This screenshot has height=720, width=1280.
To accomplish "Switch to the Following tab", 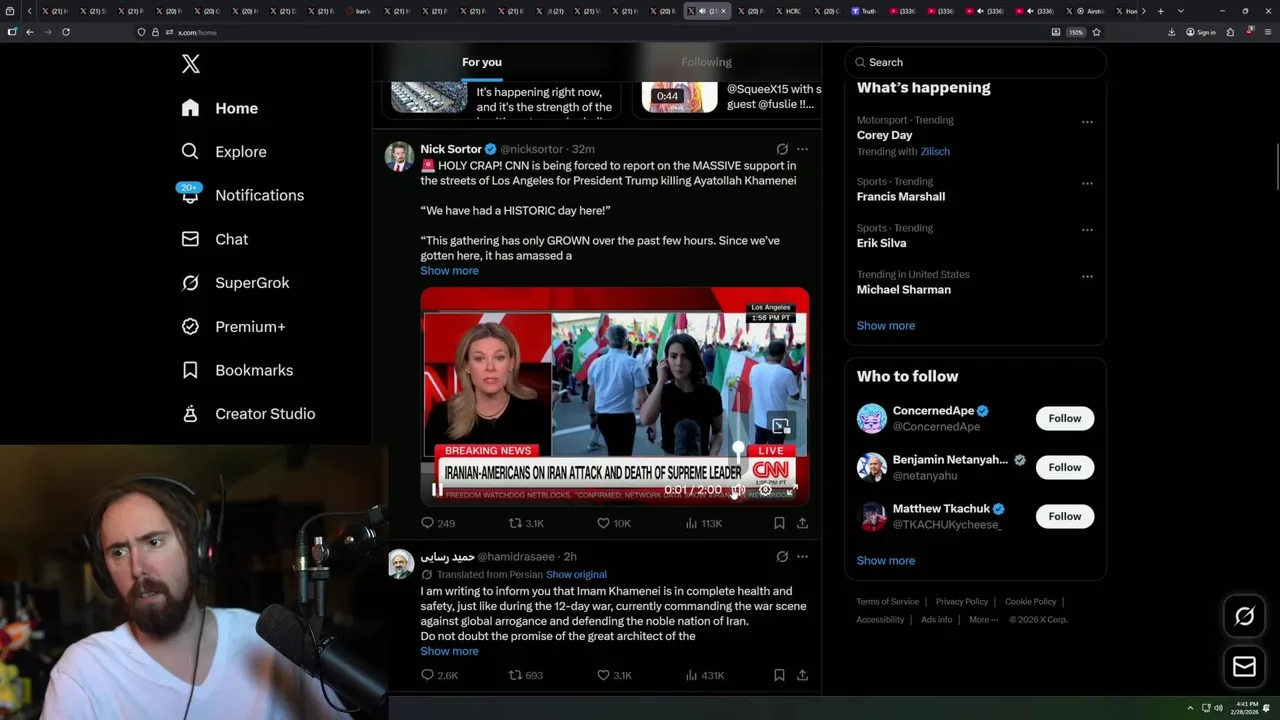I will 706,62.
